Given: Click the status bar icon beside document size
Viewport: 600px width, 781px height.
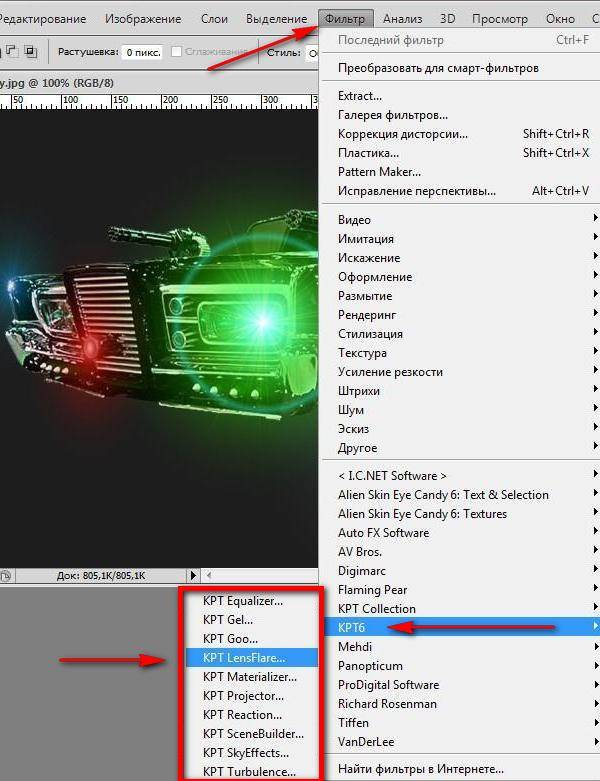Looking at the screenshot, I should (6, 576).
